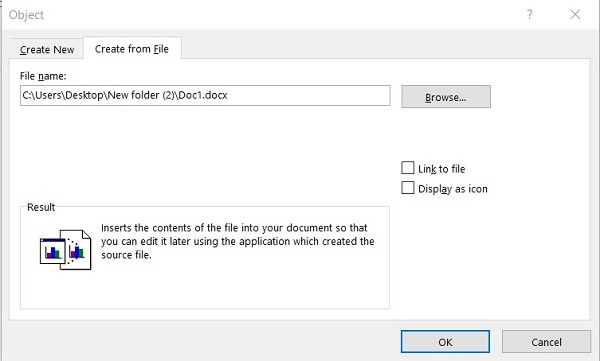Click the 'File name:' label
The height and width of the screenshot is (361, 600).
[43, 76]
